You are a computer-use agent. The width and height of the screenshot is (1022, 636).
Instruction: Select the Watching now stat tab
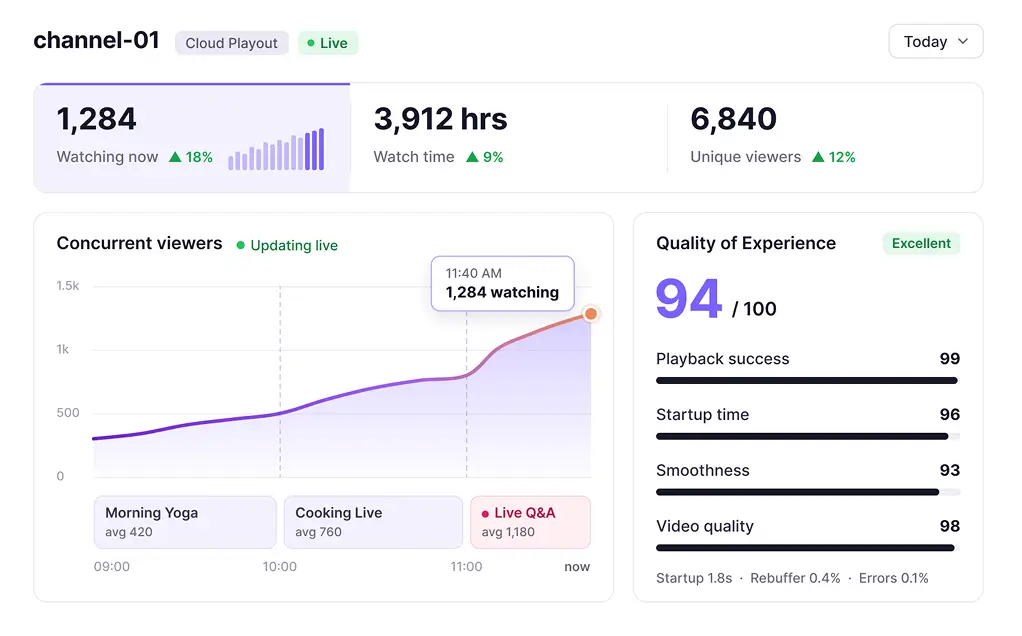coord(192,137)
